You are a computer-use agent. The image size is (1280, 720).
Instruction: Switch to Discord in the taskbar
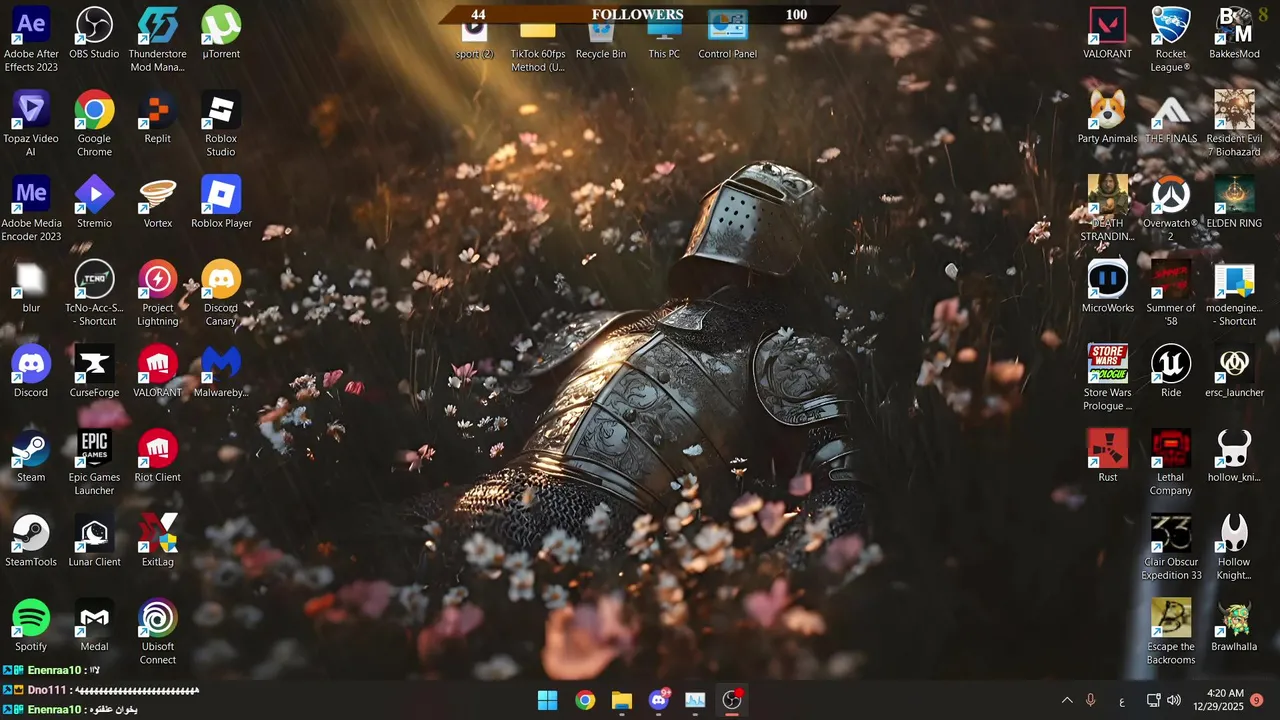[659, 700]
